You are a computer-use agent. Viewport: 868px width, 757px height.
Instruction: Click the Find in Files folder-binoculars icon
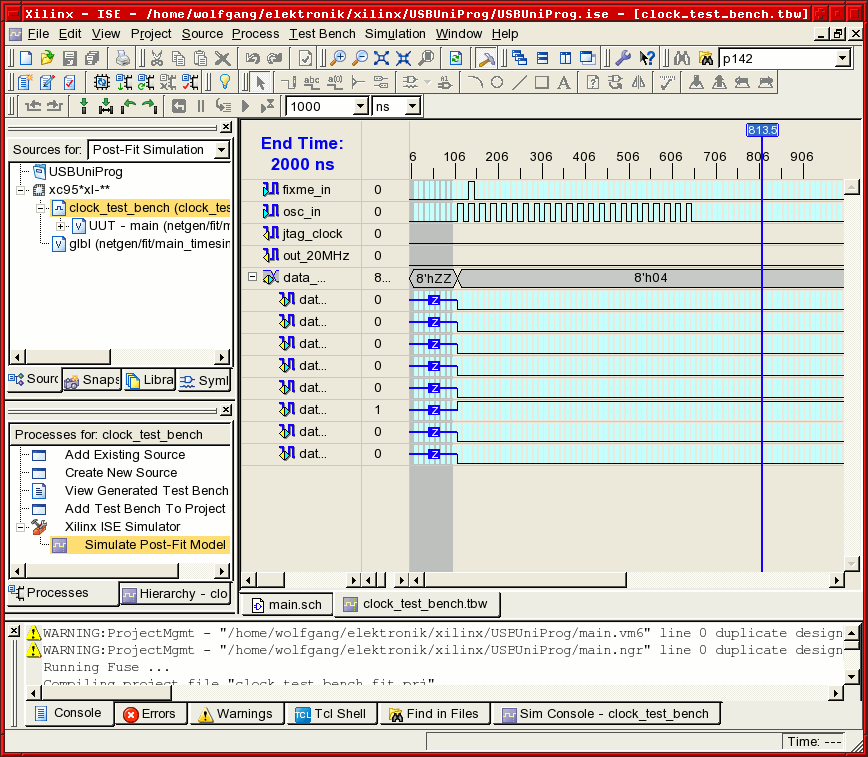[705, 58]
